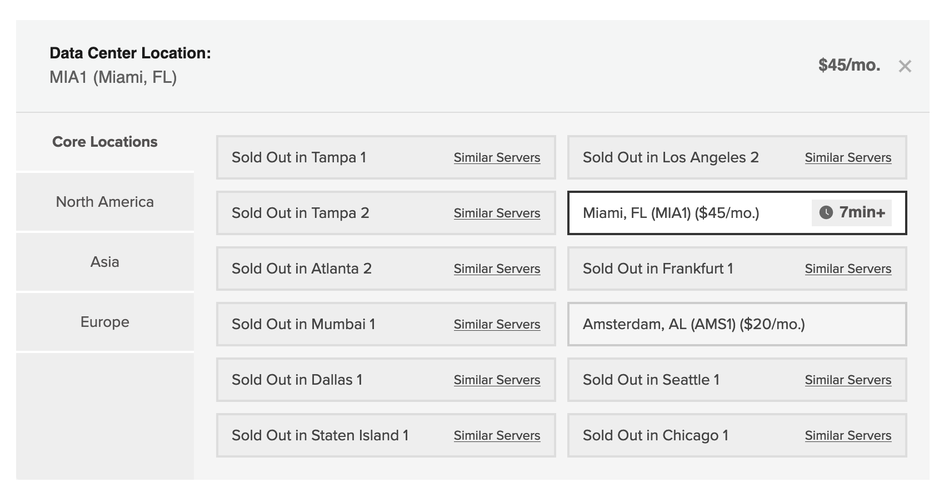Close the data center location panel
The height and width of the screenshot is (487, 939).
point(904,66)
